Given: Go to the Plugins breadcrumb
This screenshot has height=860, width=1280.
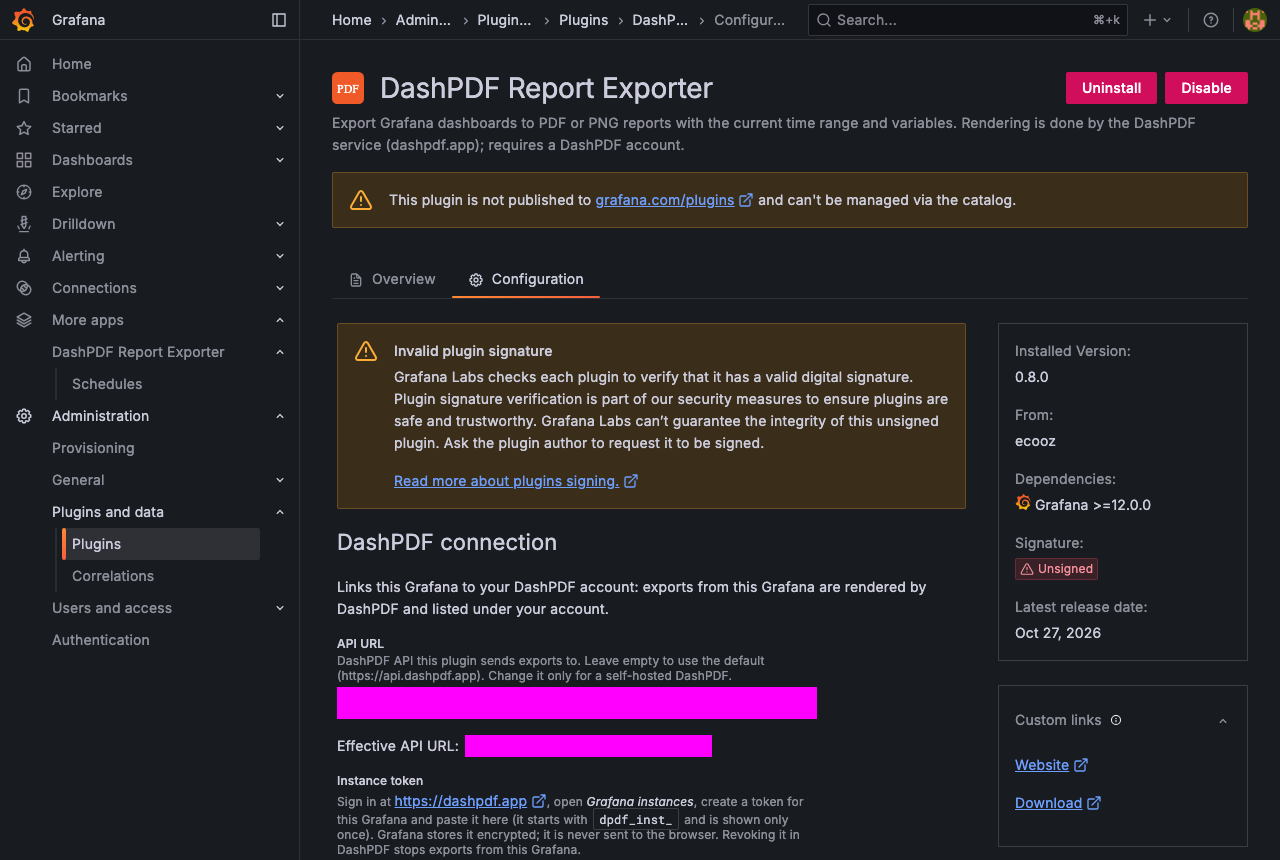Looking at the screenshot, I should [584, 20].
